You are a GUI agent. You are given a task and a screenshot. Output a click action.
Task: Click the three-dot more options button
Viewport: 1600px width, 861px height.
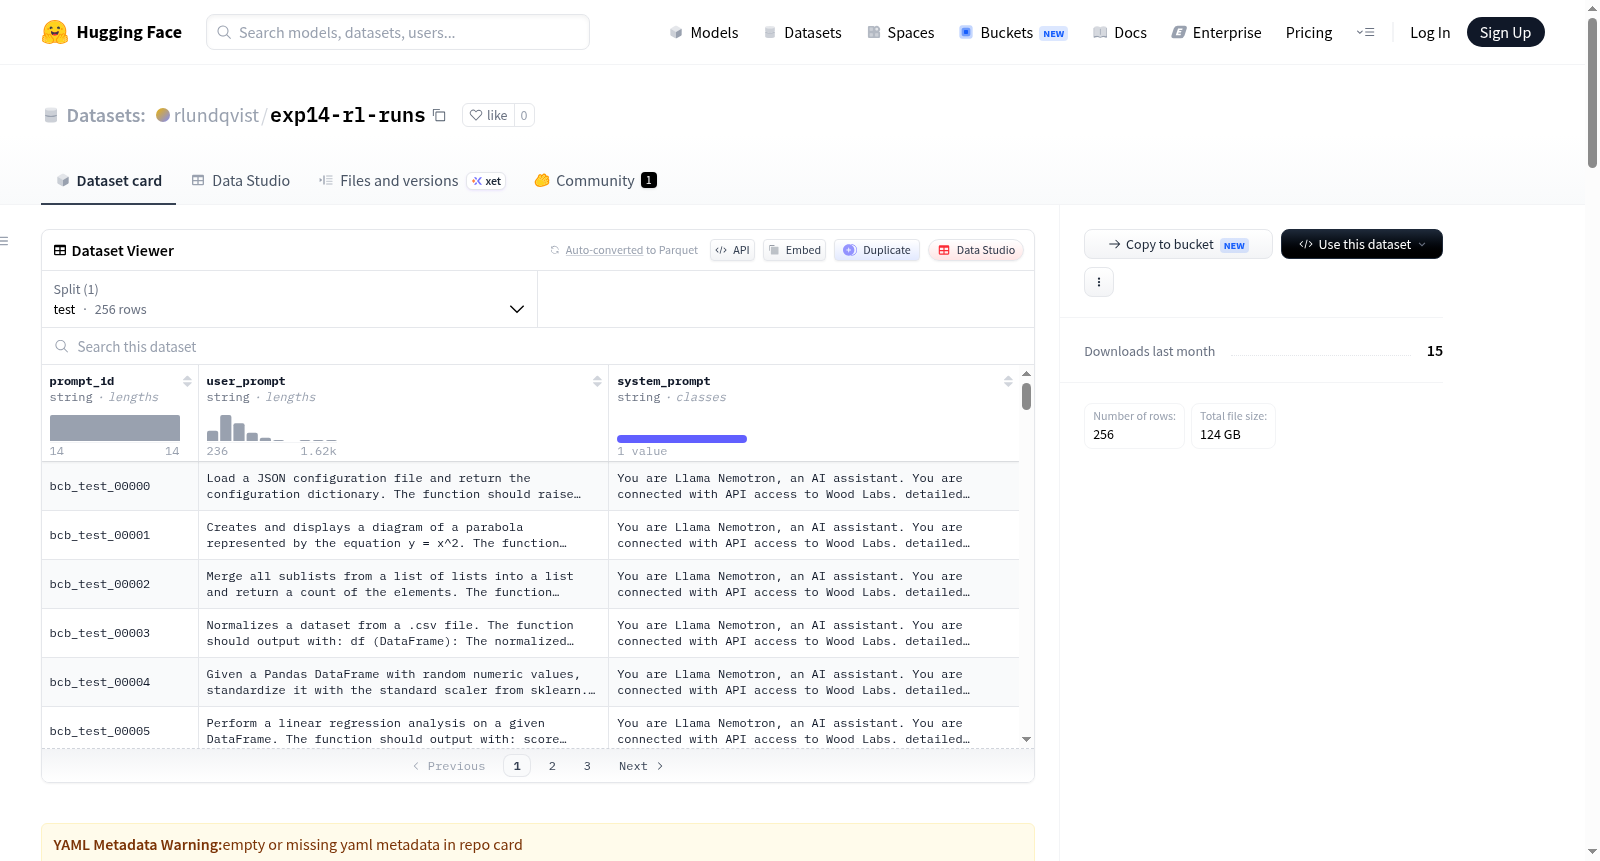(1099, 282)
